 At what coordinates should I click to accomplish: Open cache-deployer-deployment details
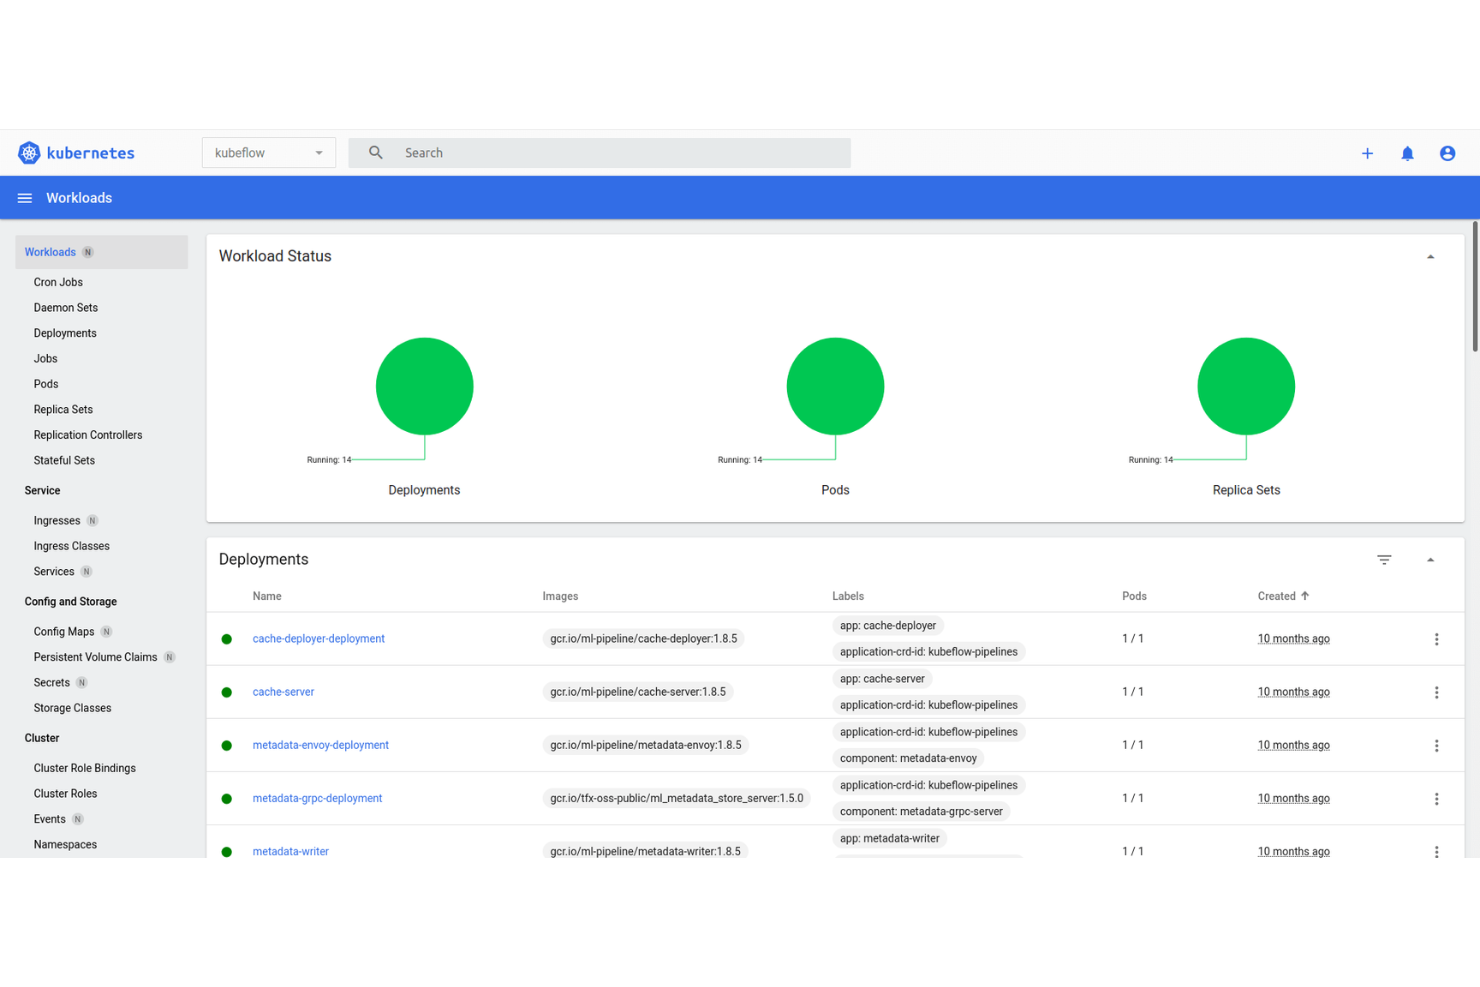(318, 638)
